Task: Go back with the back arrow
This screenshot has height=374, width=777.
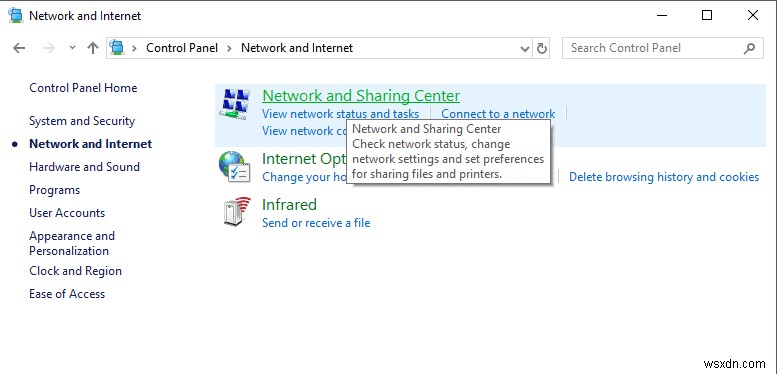Action: pos(19,48)
